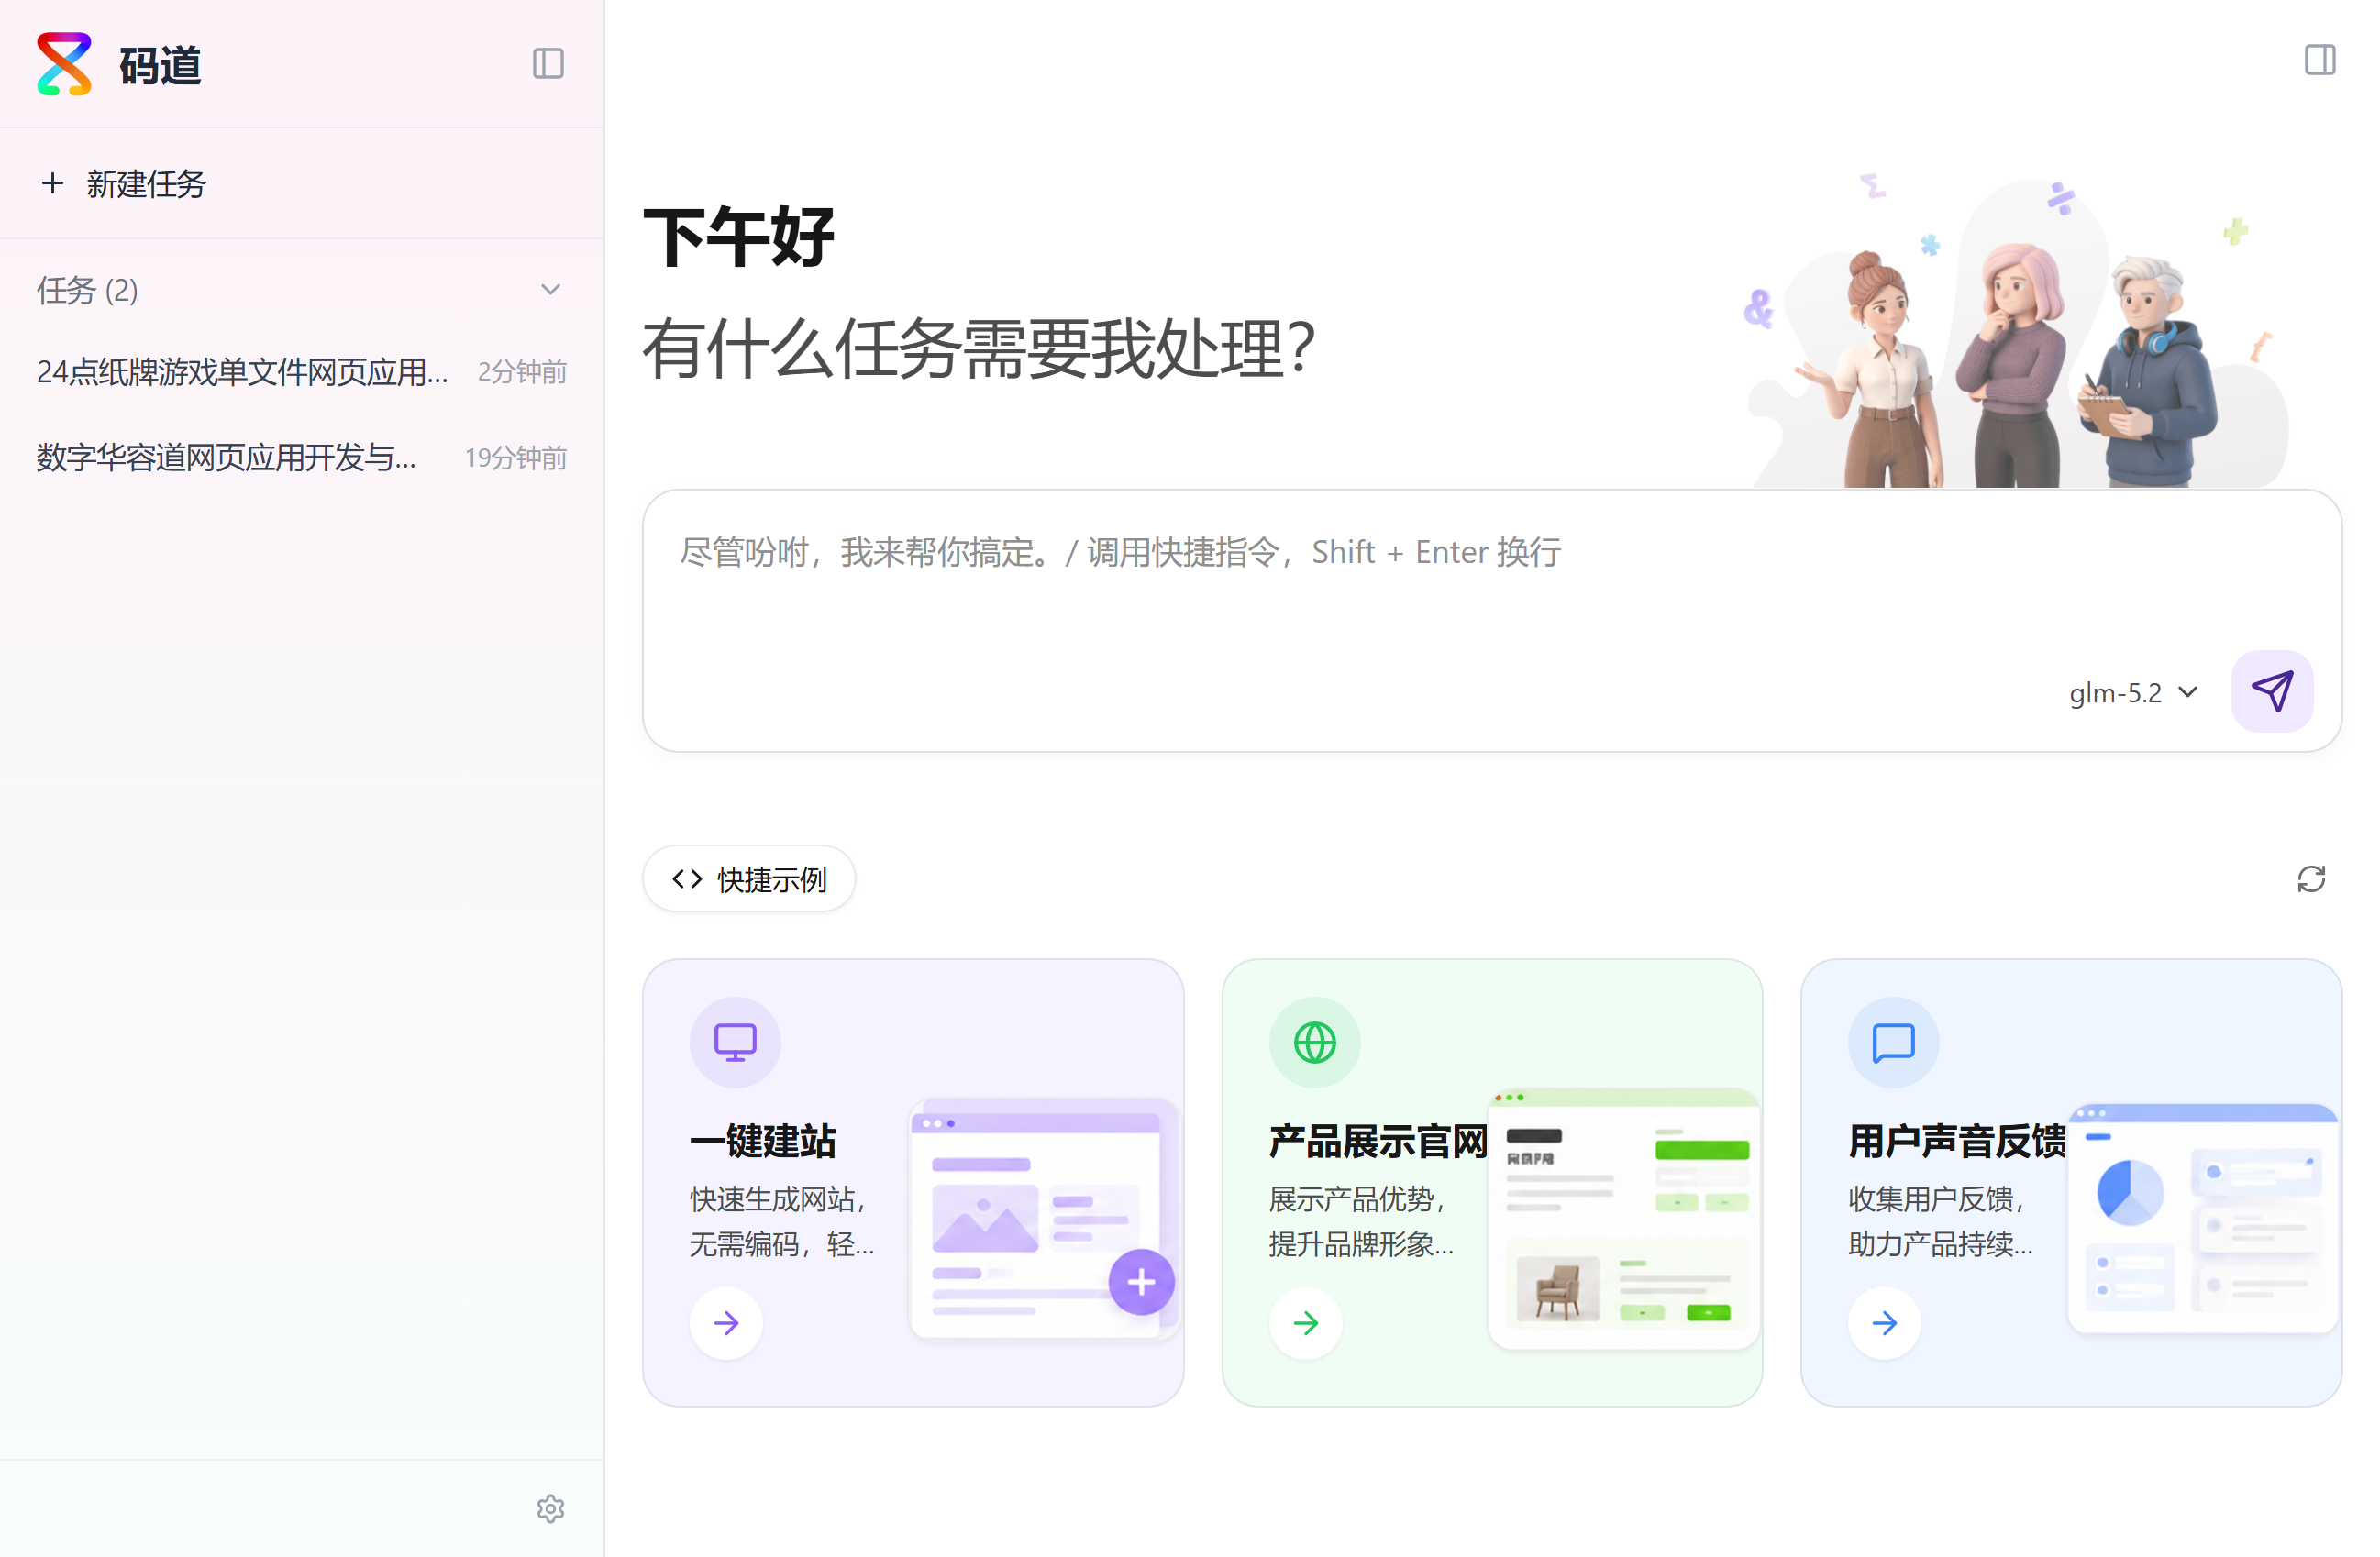Click the 有什么任务需要我处理? heading
Image resolution: width=2380 pixels, height=1557 pixels.
point(979,349)
